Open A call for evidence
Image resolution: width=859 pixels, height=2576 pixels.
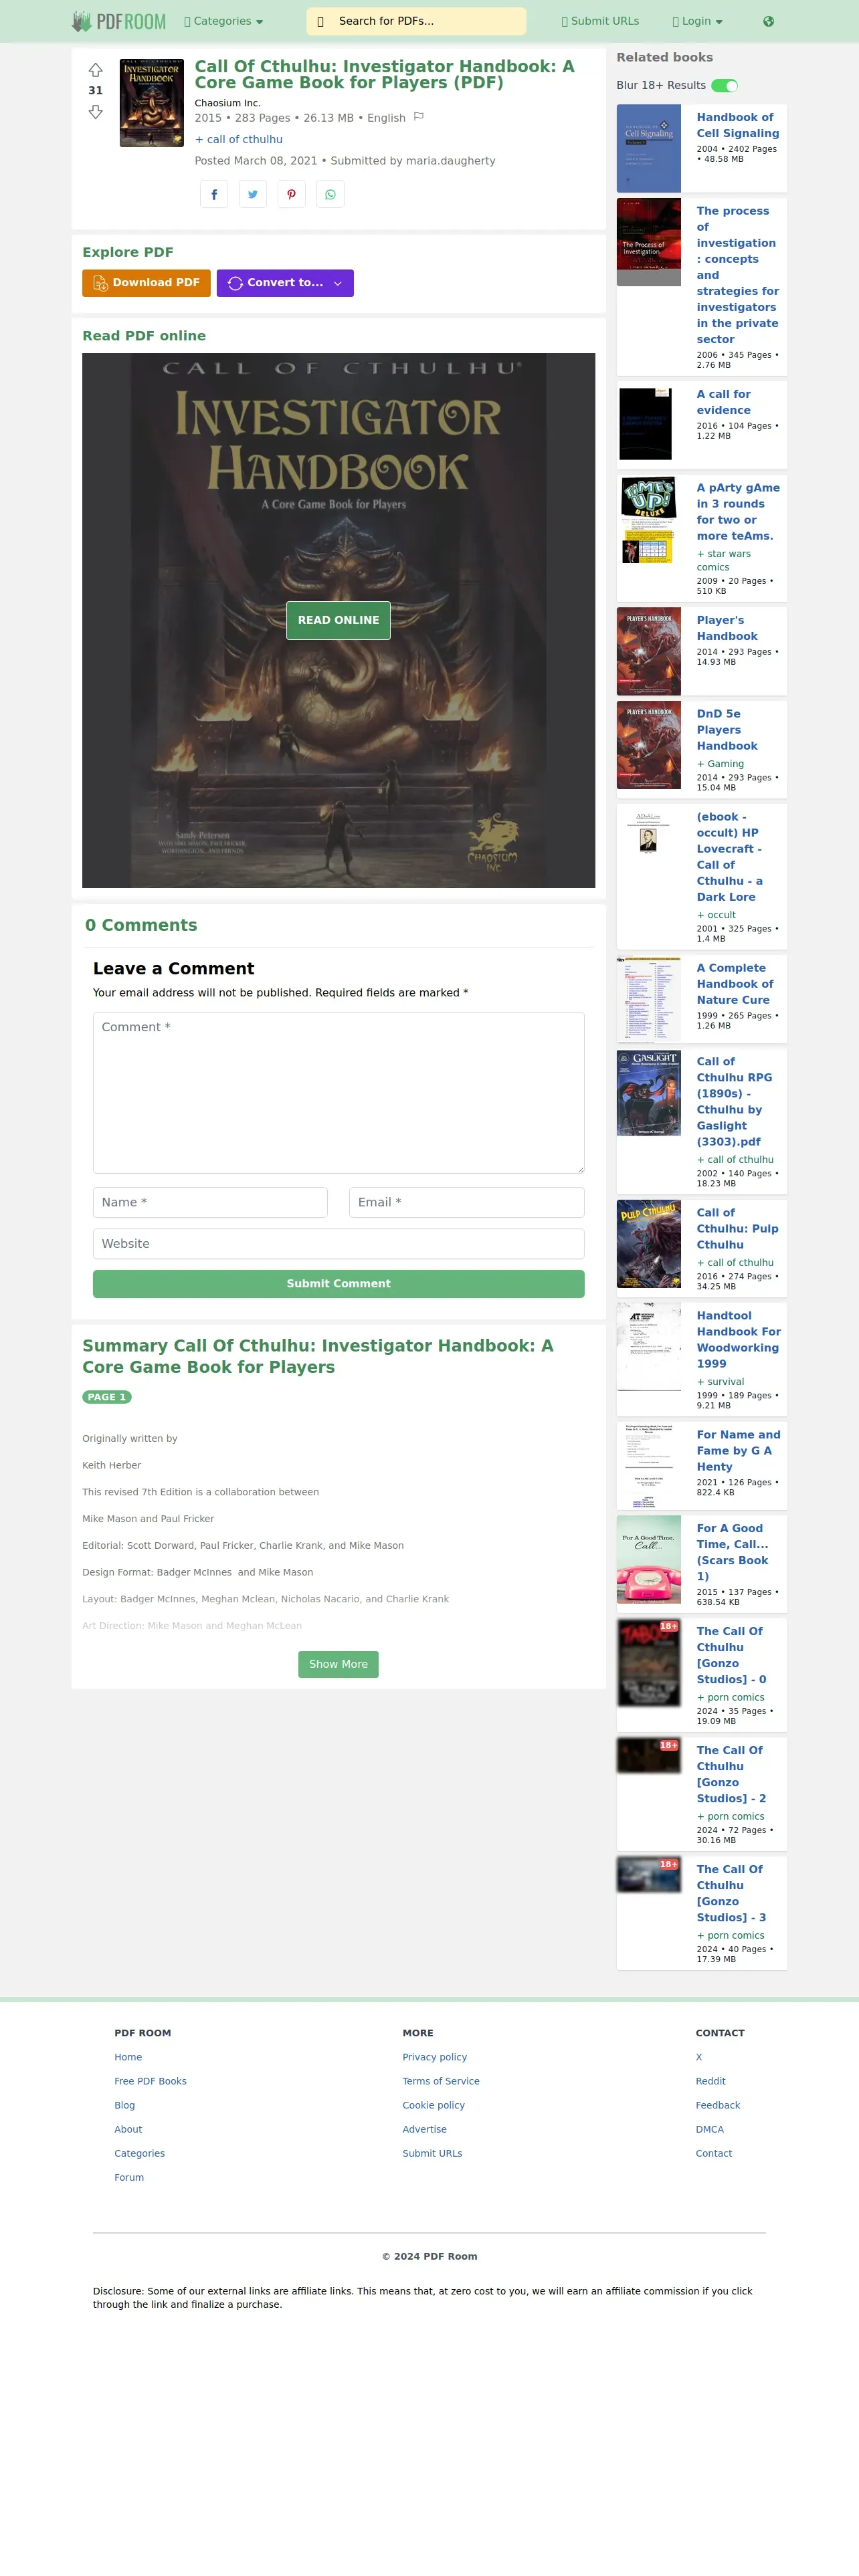(x=723, y=402)
